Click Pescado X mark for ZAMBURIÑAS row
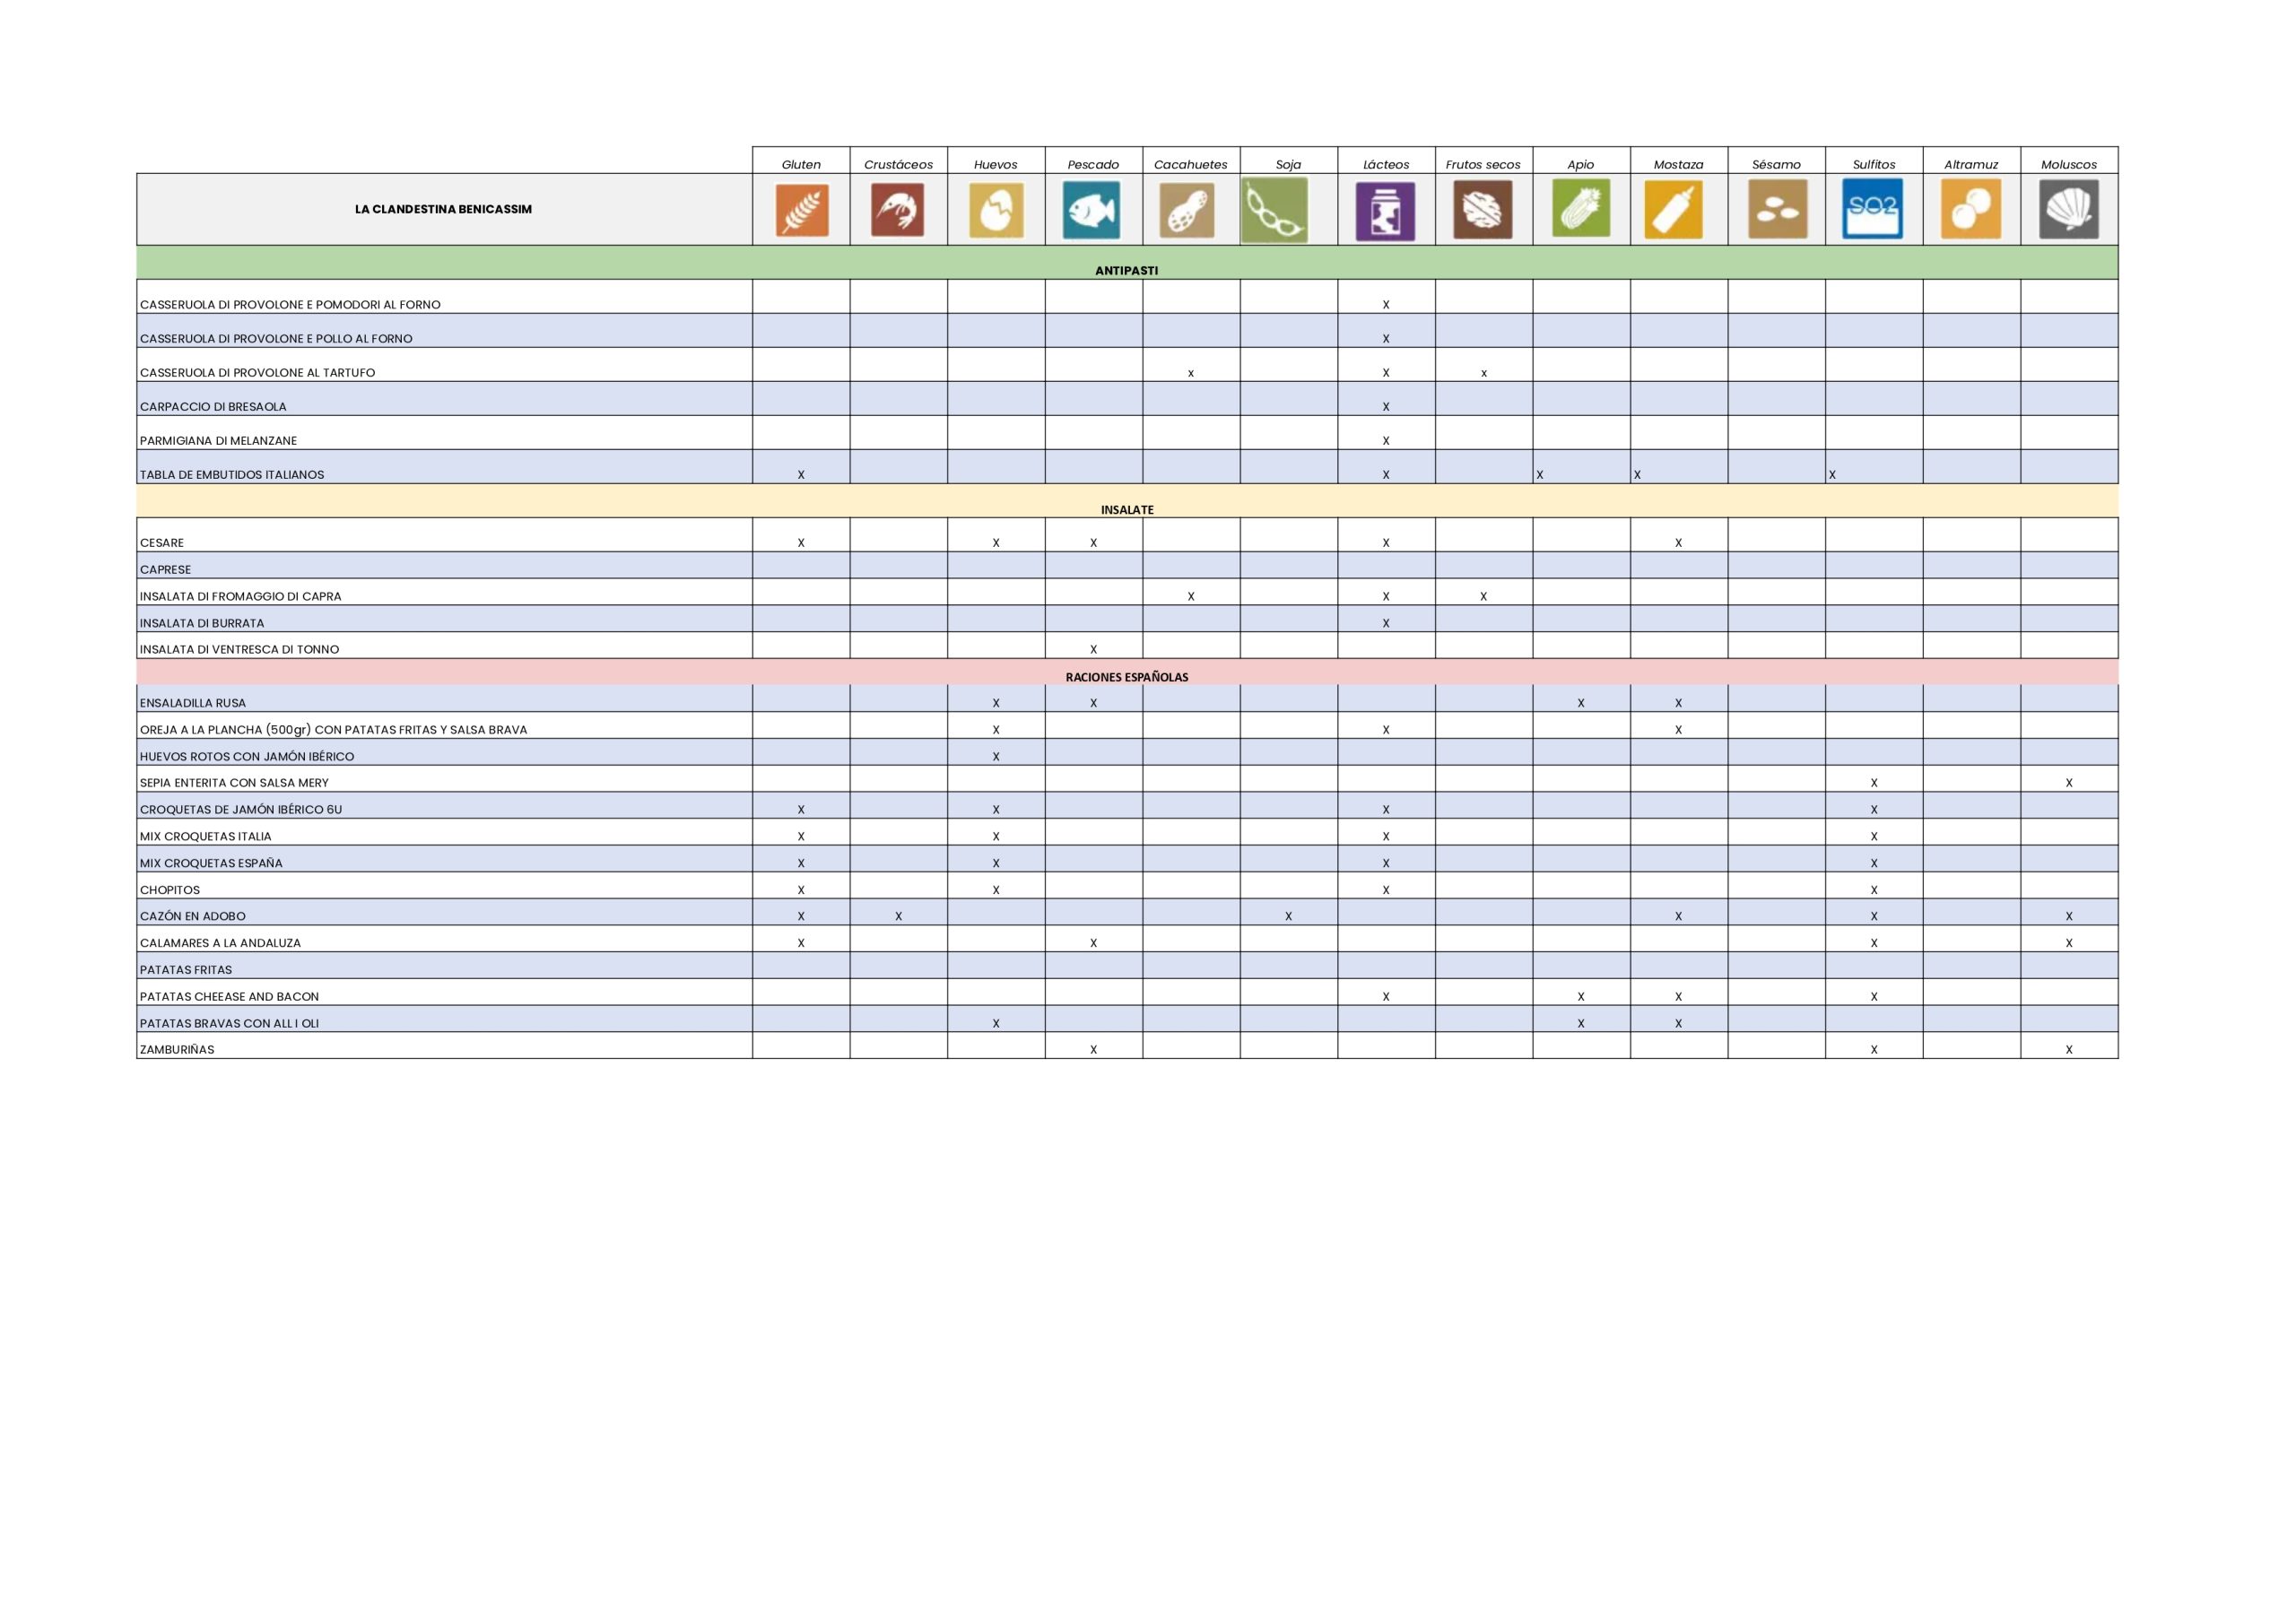This screenshot has width=2296, height=1622. click(1093, 1049)
